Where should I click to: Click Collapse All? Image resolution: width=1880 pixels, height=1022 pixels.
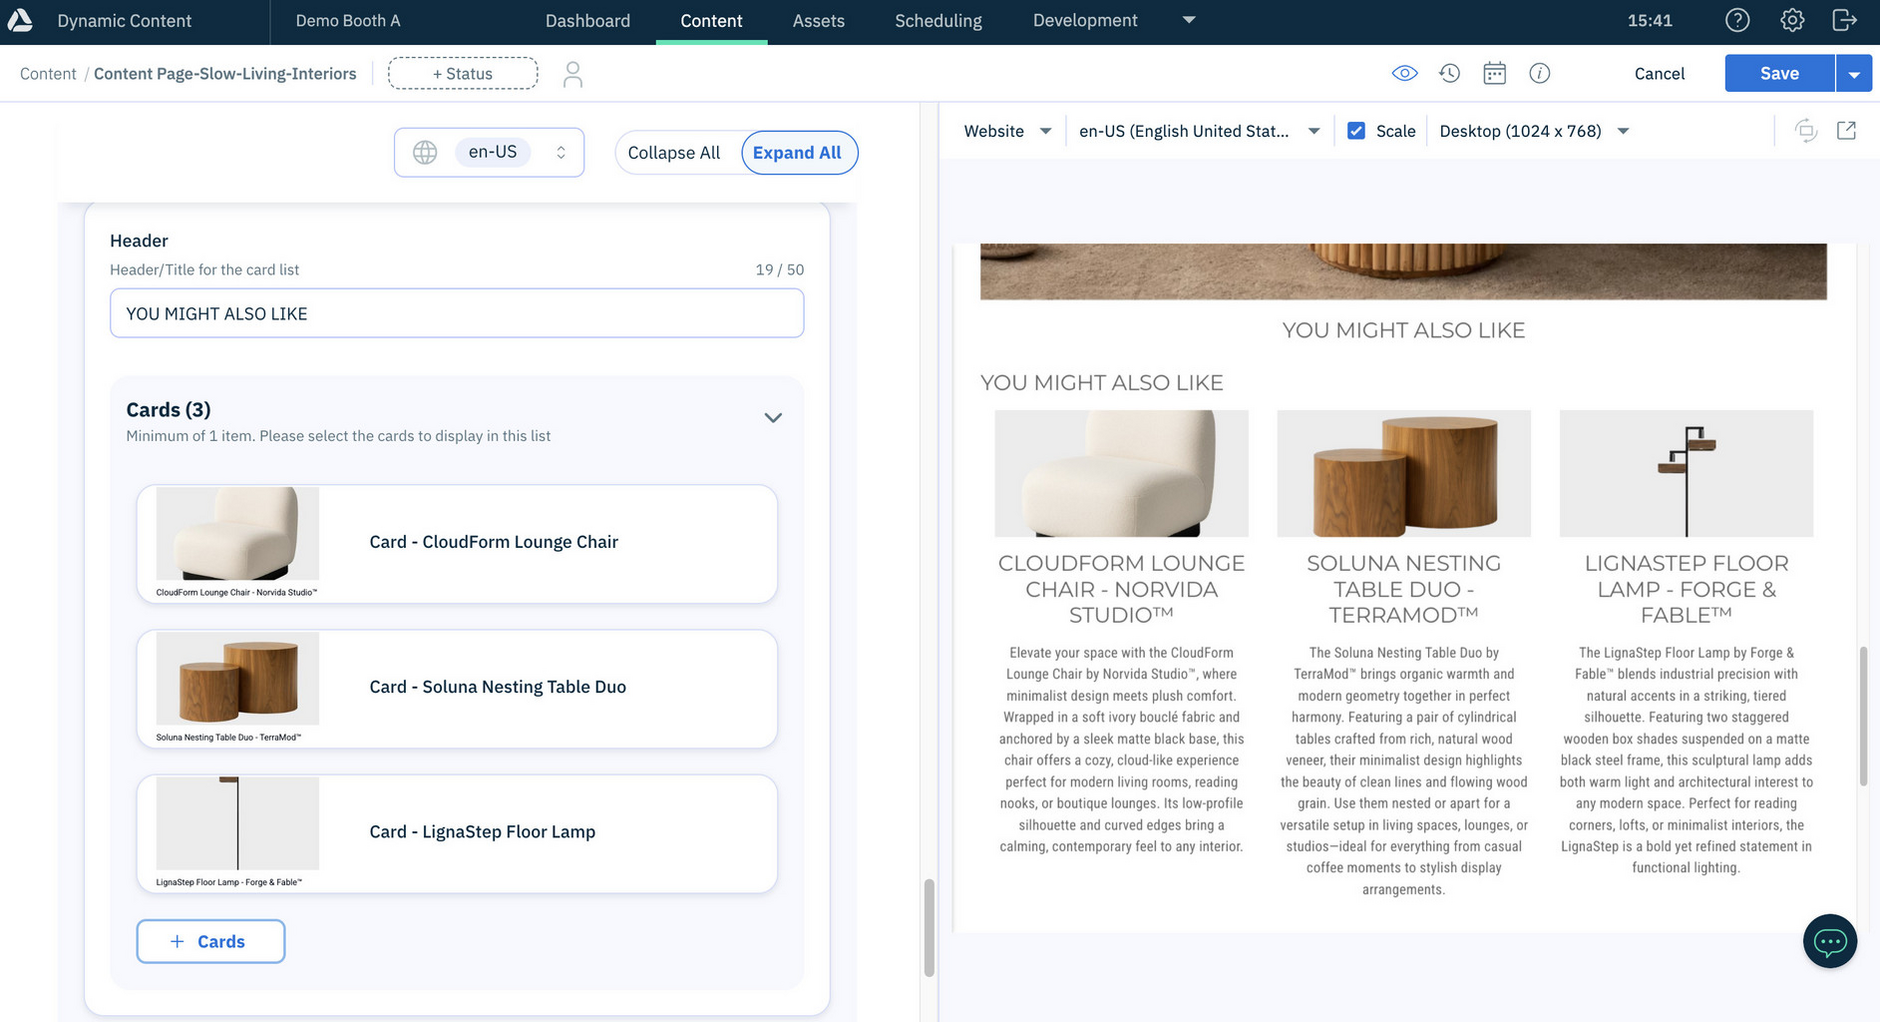pos(674,153)
